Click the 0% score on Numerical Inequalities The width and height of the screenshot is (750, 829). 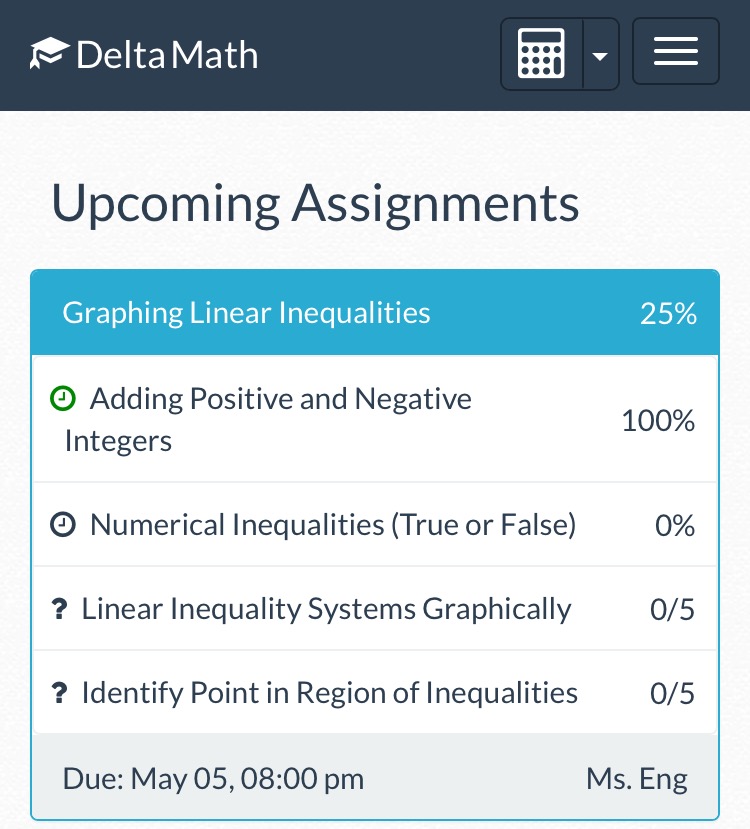(675, 526)
